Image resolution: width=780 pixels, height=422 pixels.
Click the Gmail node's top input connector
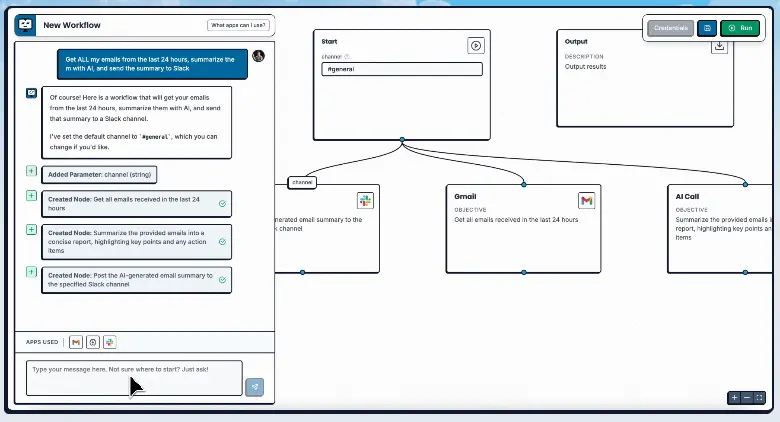tap(524, 185)
